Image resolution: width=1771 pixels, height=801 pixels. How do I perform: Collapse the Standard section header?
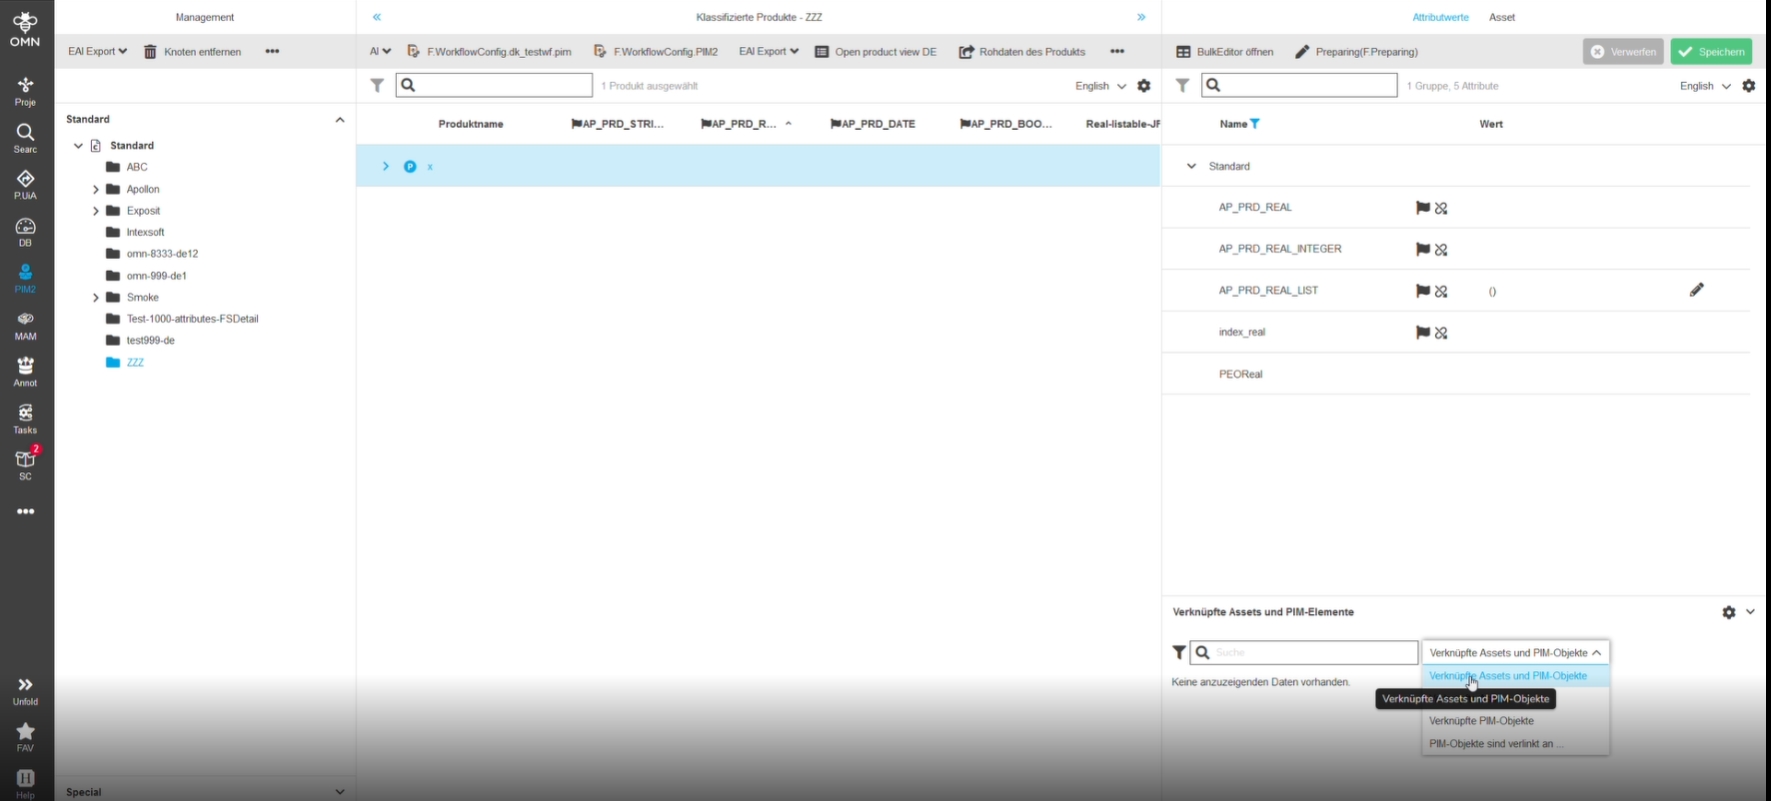click(x=340, y=119)
